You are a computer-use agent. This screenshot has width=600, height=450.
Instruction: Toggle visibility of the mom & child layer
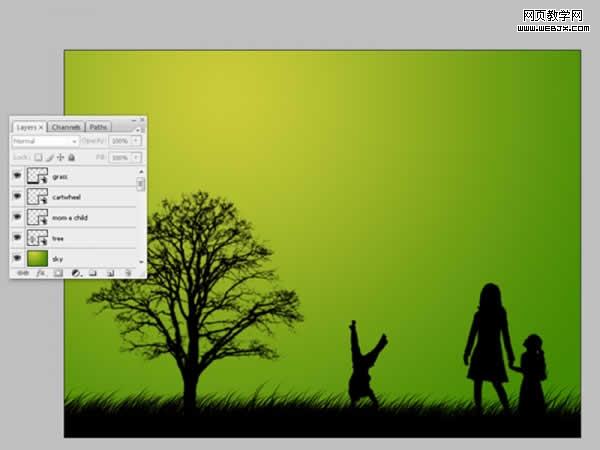(17, 217)
